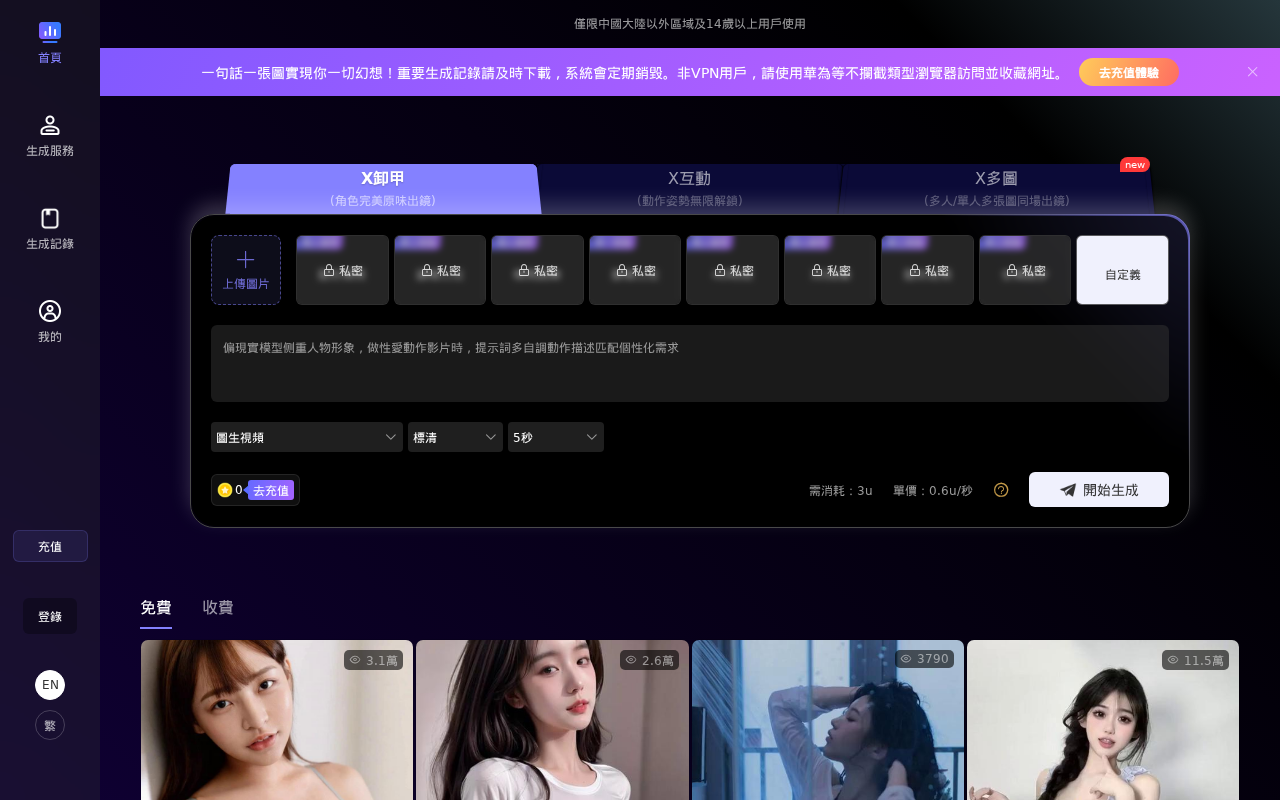This screenshot has height=800, width=1280.
Task: Open the gallery thumbnail with 11.5萬 views
Action: 1103,720
